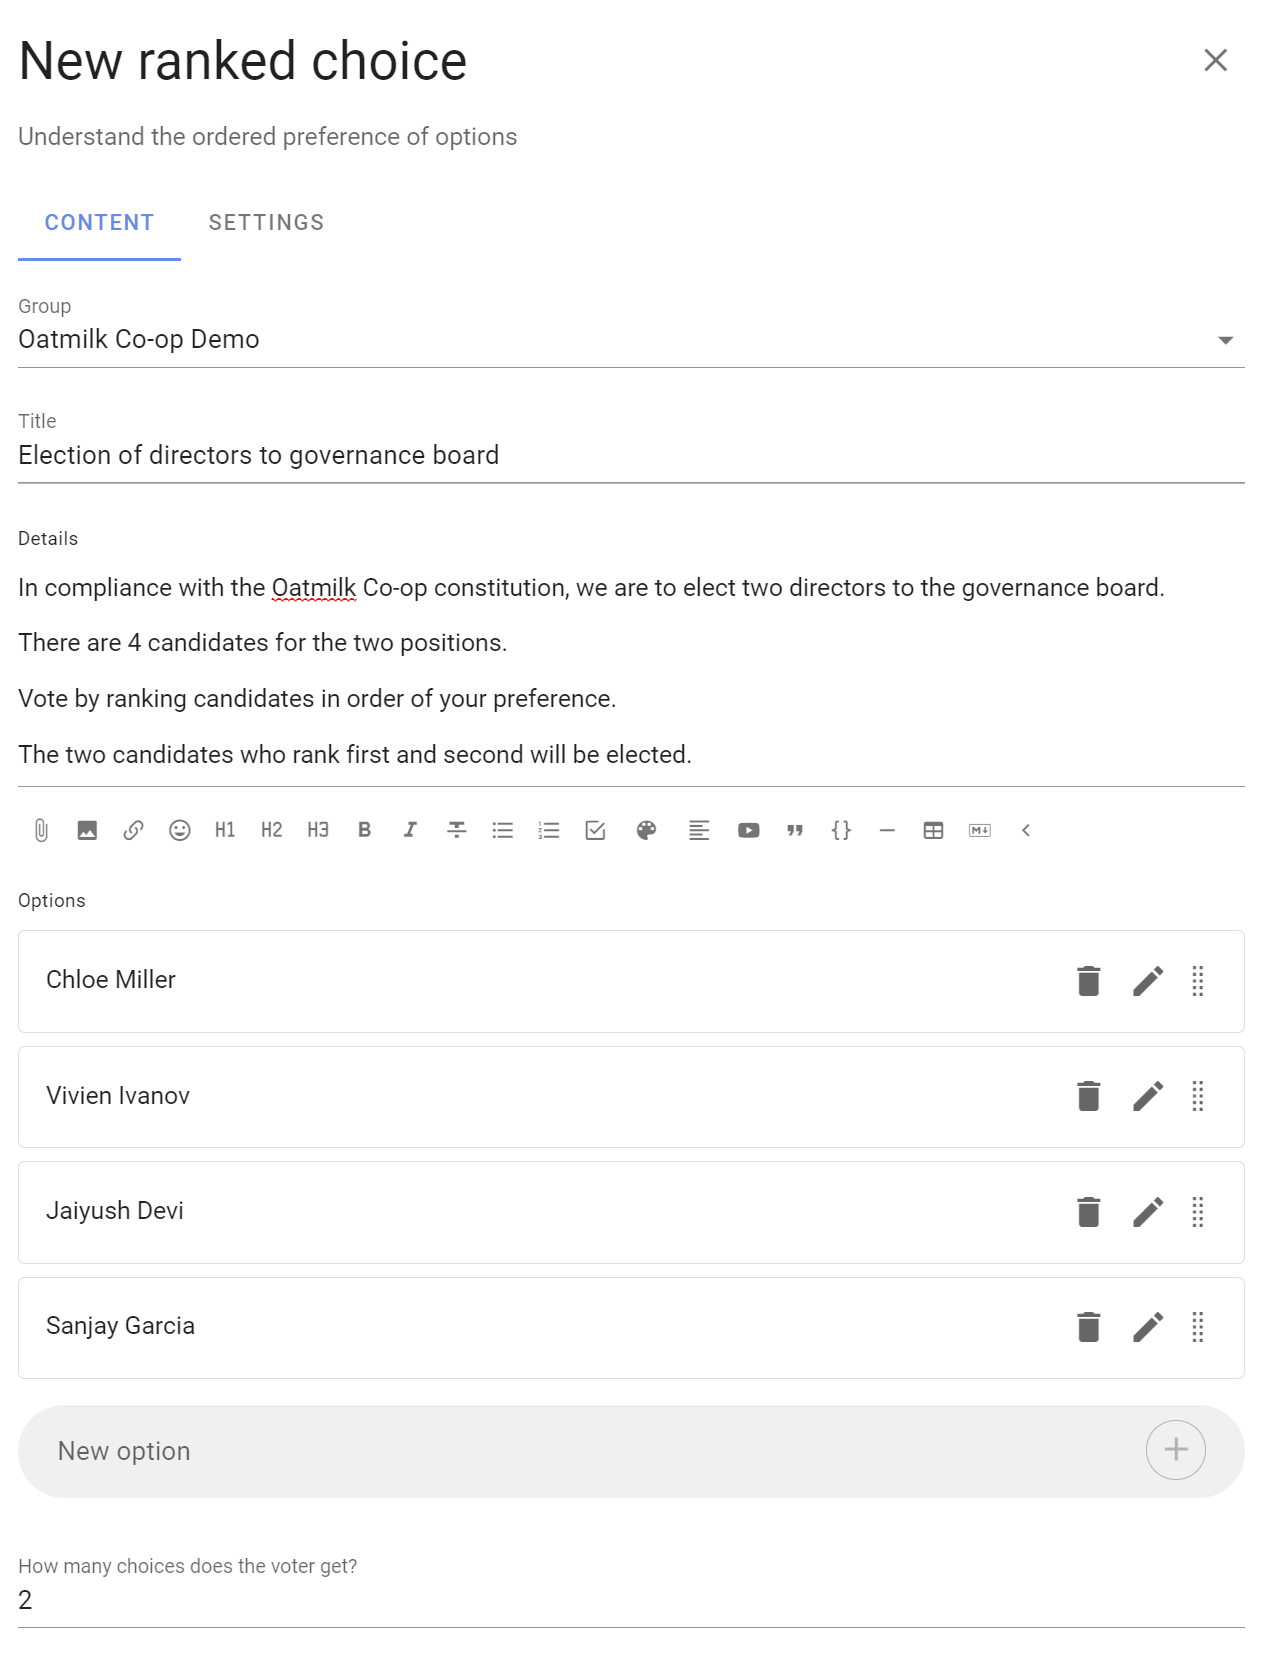
Task: Toggle bold text formatting
Action: click(365, 830)
